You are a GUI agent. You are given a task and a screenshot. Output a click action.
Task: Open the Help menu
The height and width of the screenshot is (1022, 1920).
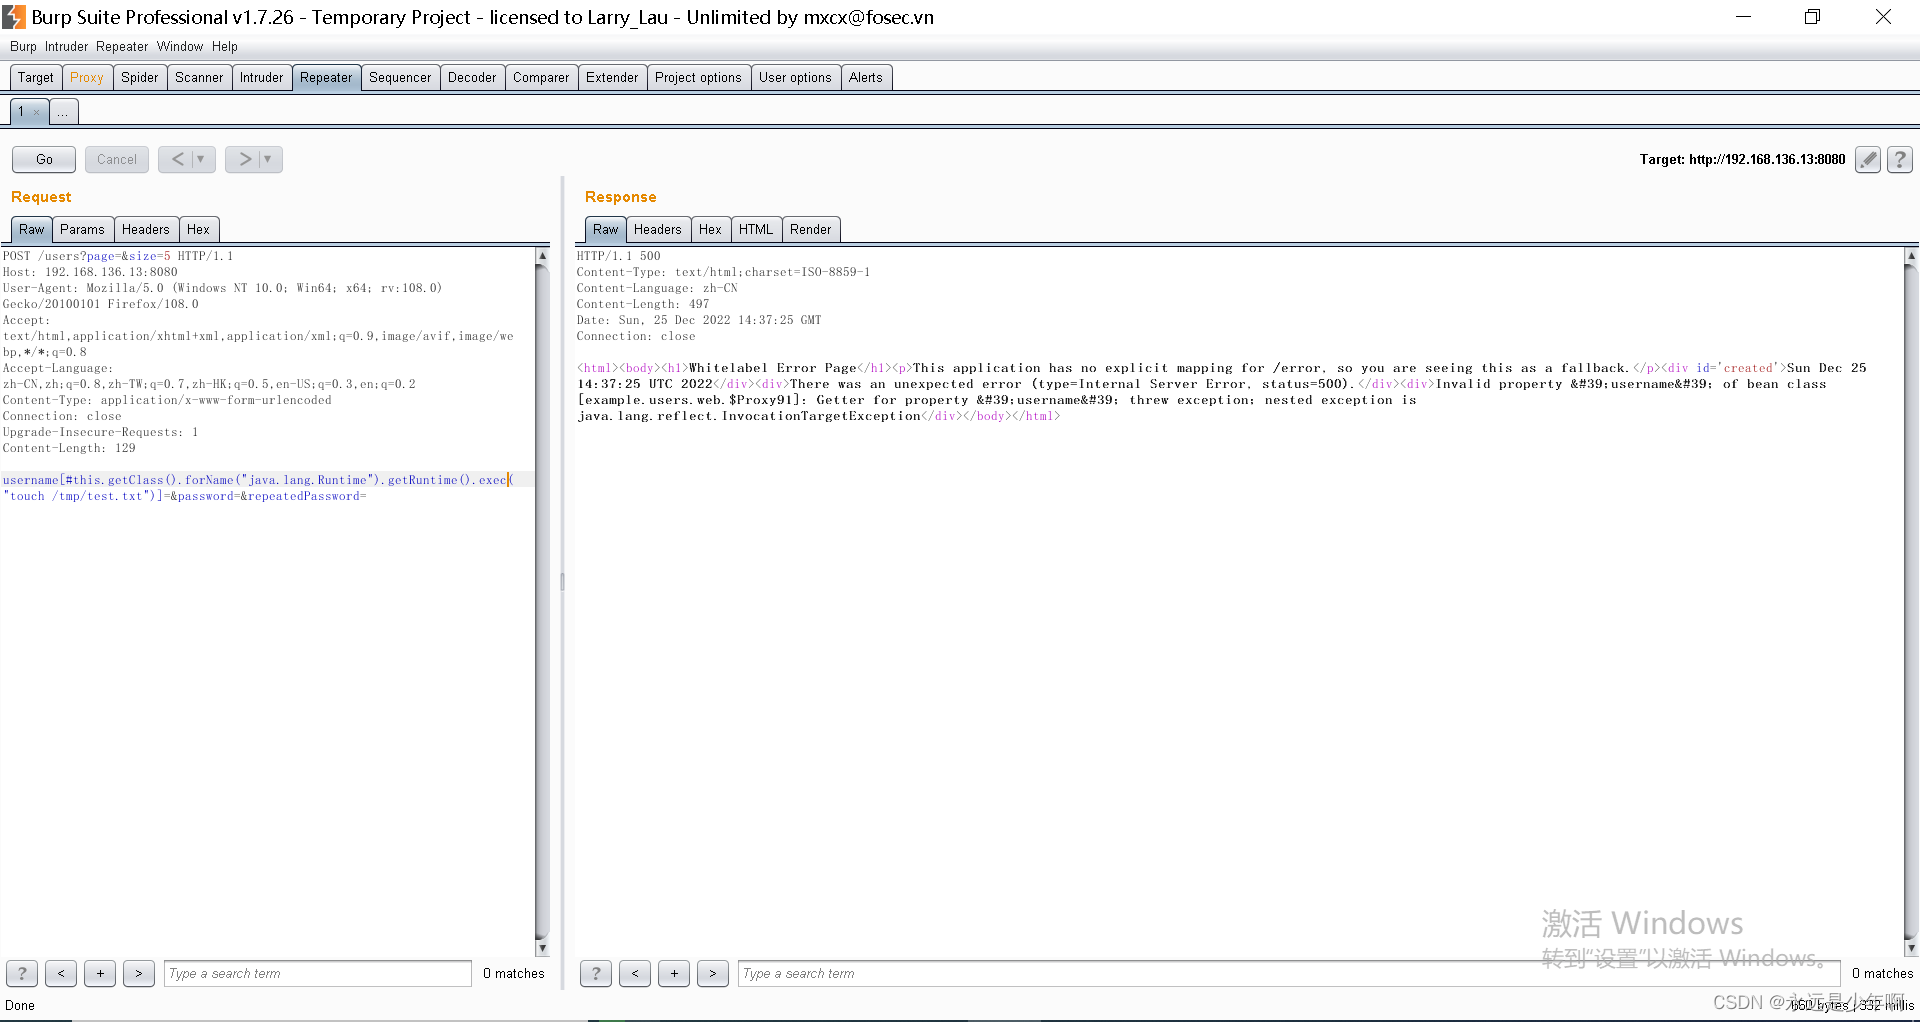point(225,47)
